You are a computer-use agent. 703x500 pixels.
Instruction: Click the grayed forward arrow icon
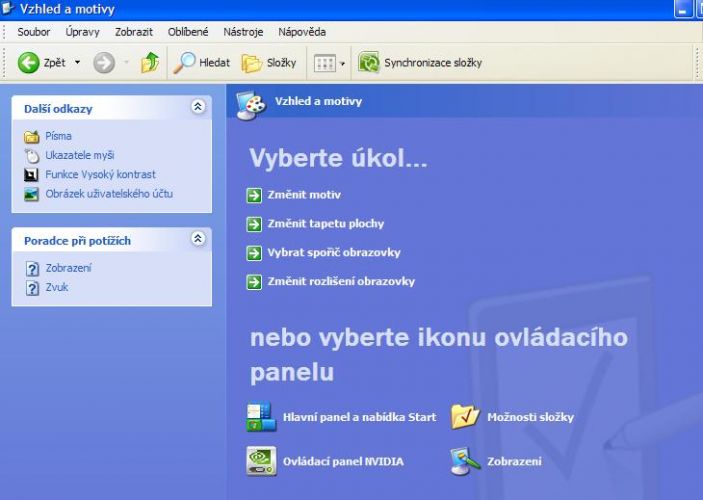[x=104, y=63]
